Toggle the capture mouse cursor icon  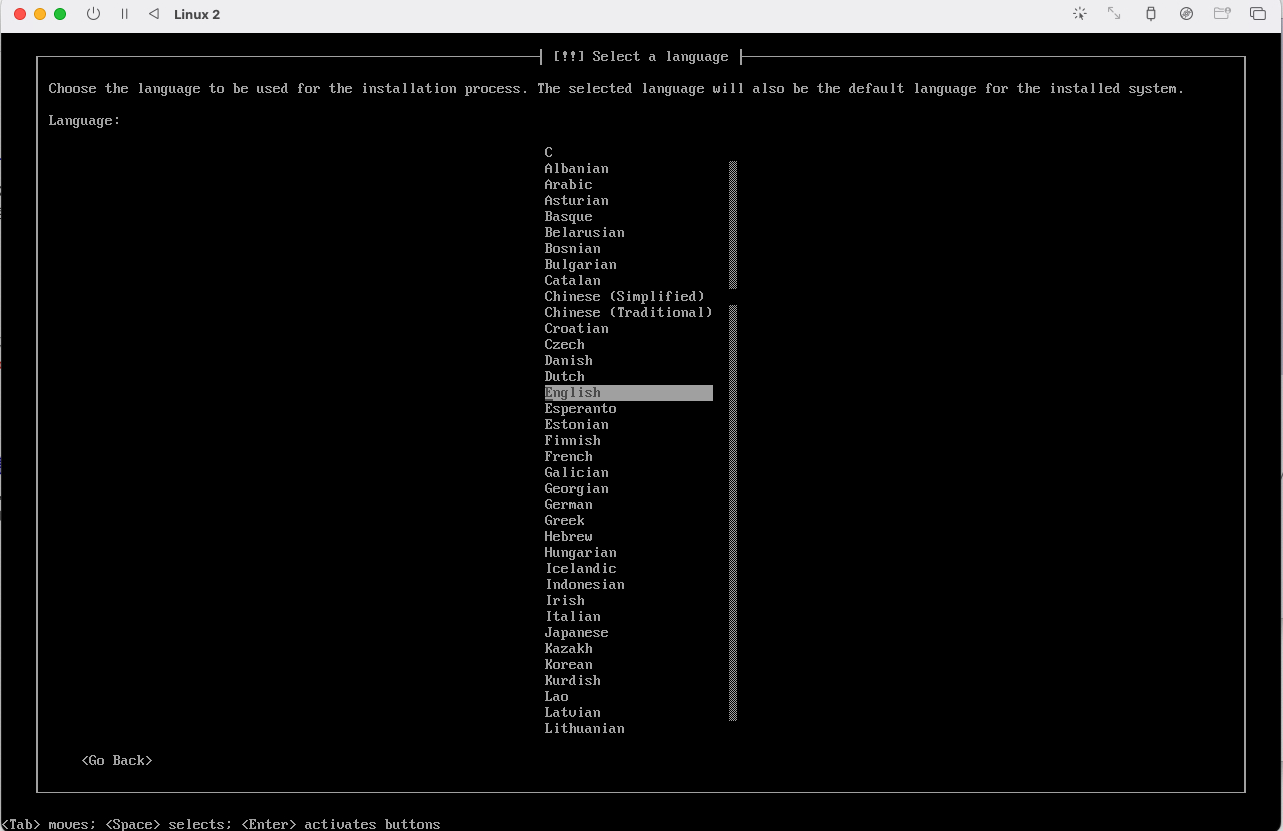[x=1079, y=14]
